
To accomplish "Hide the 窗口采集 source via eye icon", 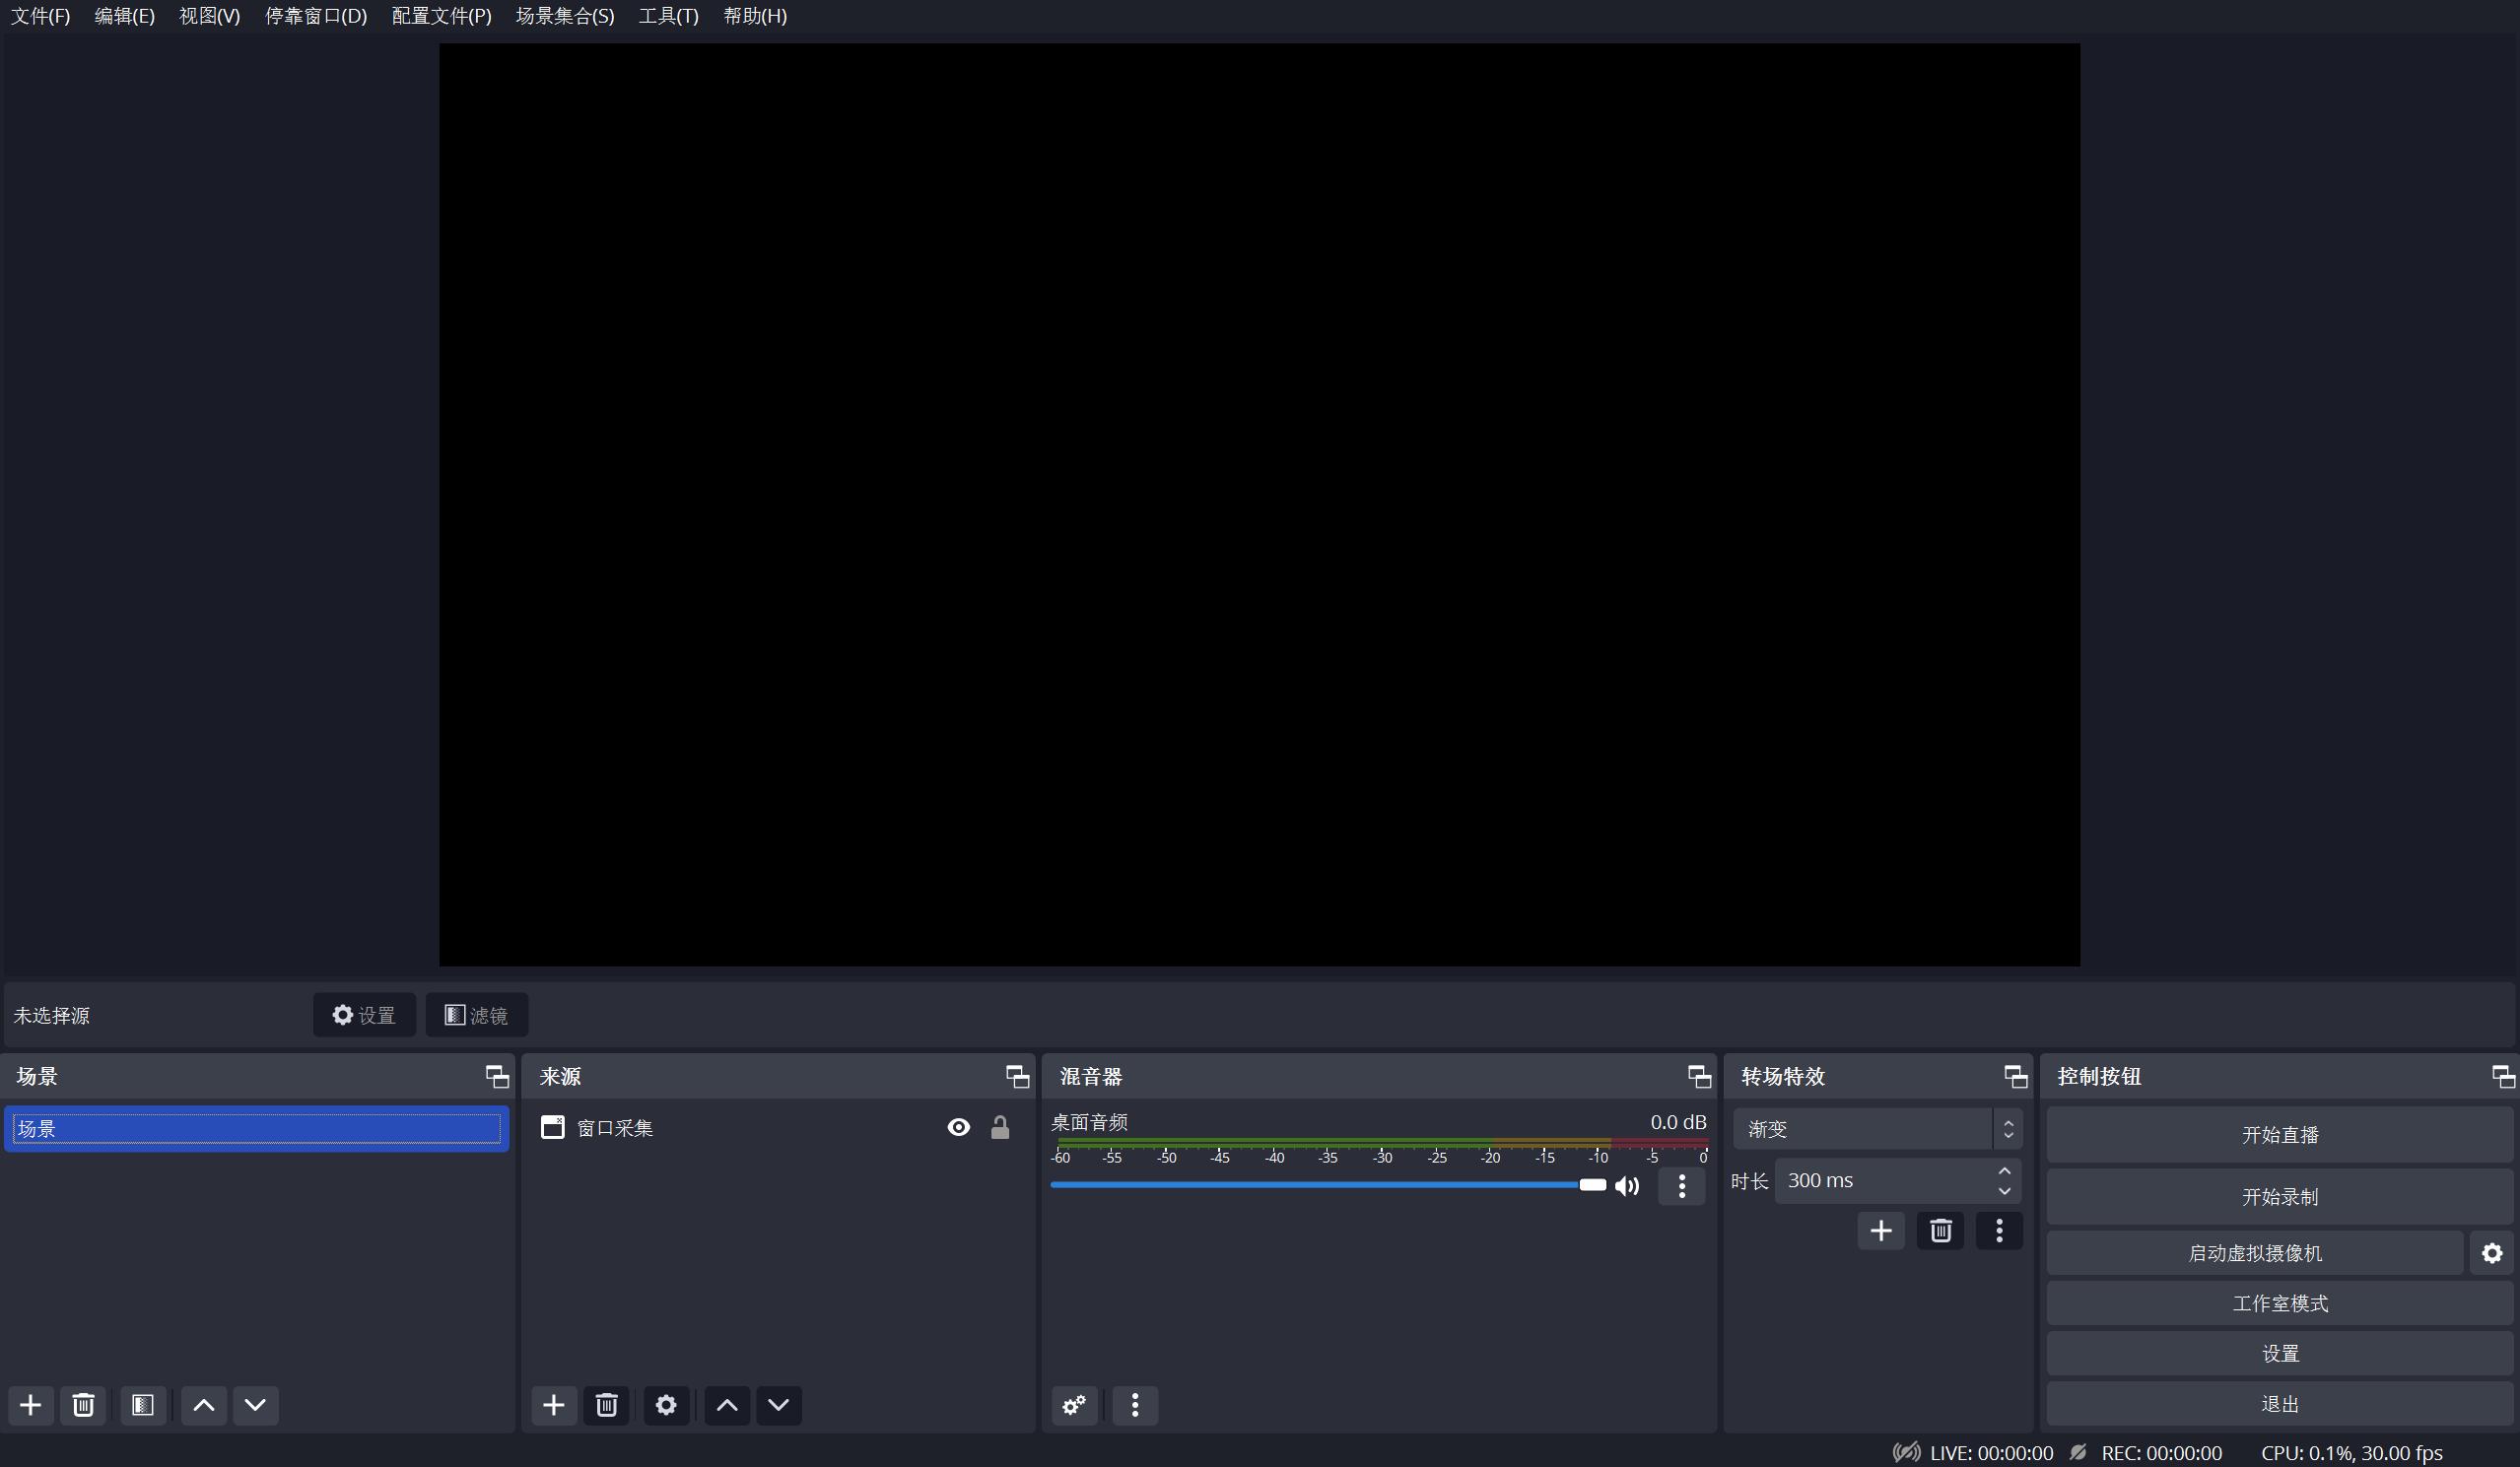I will click(x=958, y=1127).
